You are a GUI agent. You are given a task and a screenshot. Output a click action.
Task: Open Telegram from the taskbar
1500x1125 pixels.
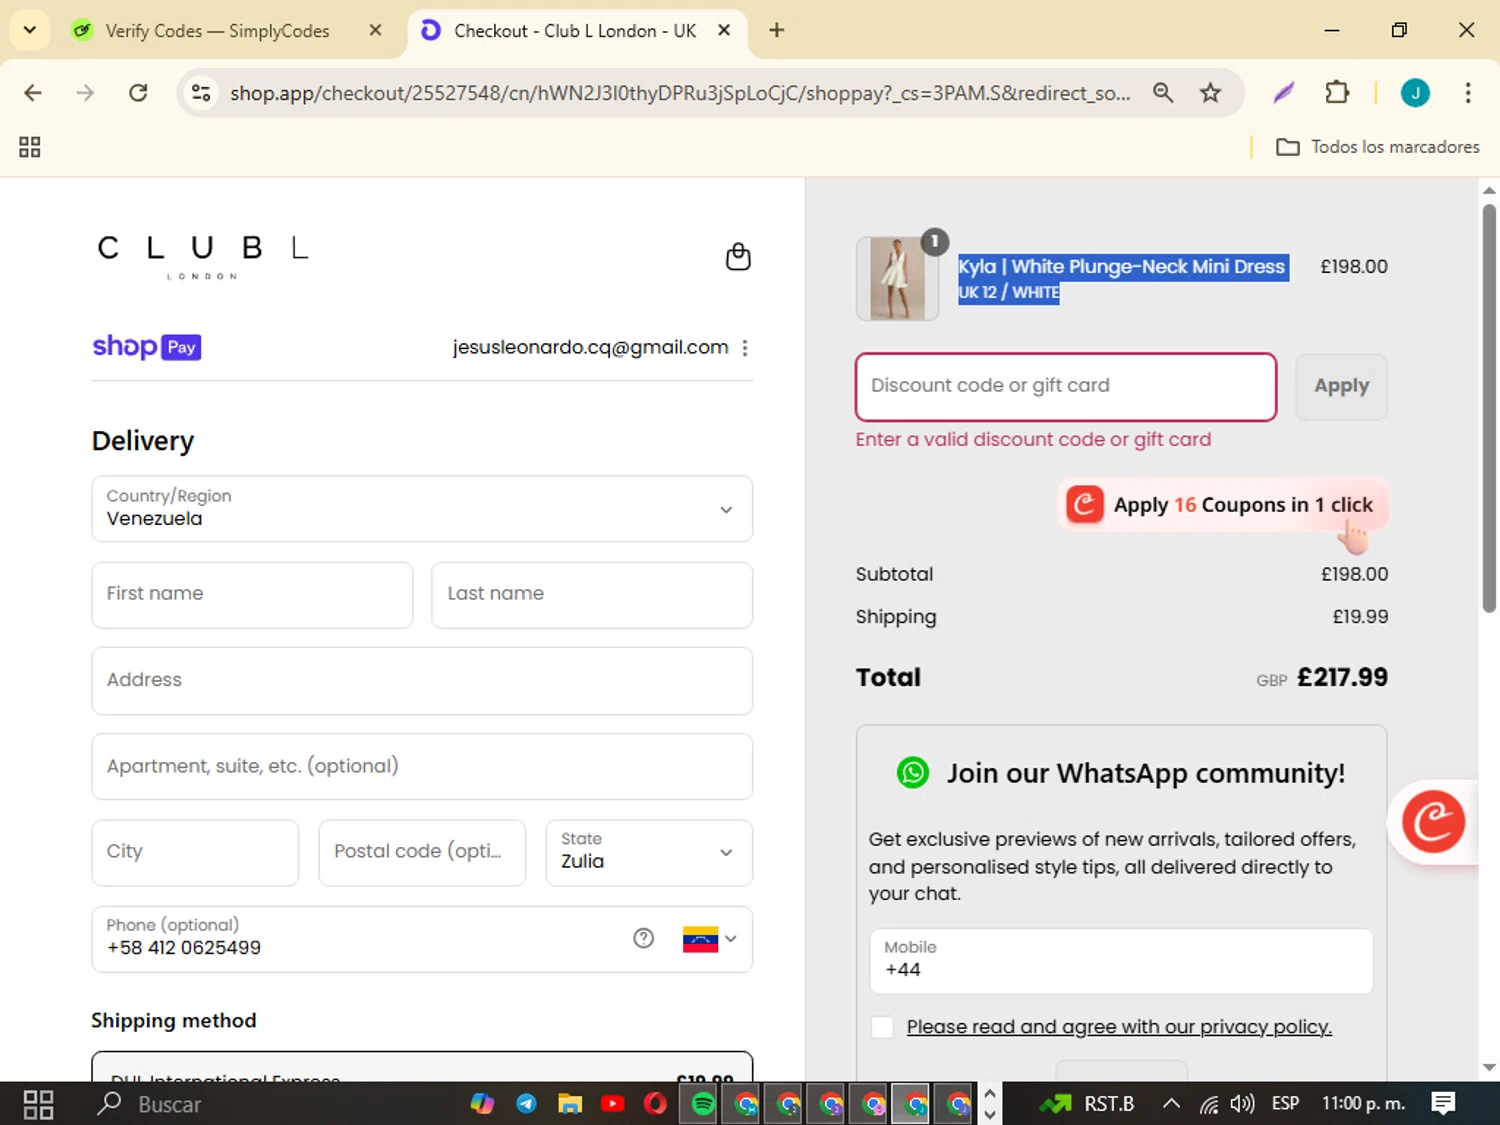click(x=526, y=1104)
